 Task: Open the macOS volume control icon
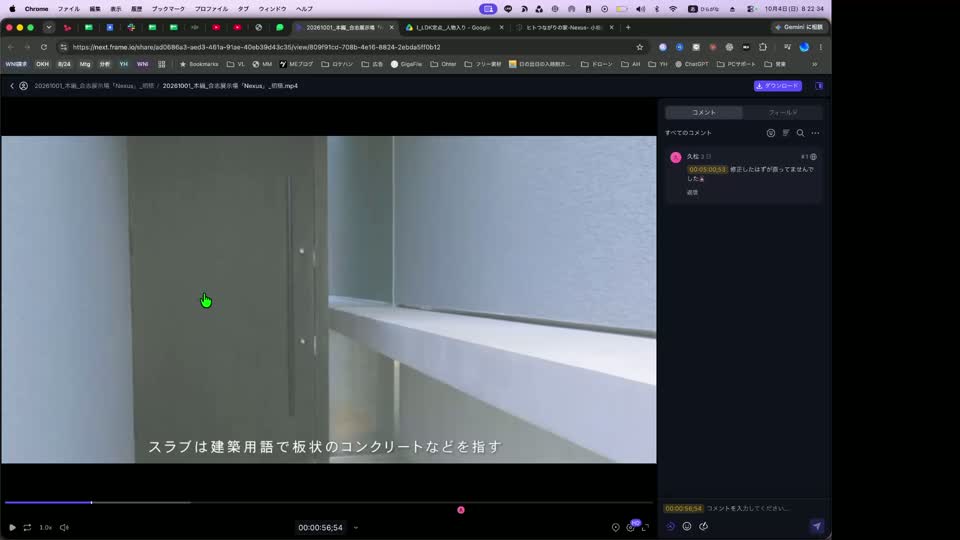pos(640,9)
